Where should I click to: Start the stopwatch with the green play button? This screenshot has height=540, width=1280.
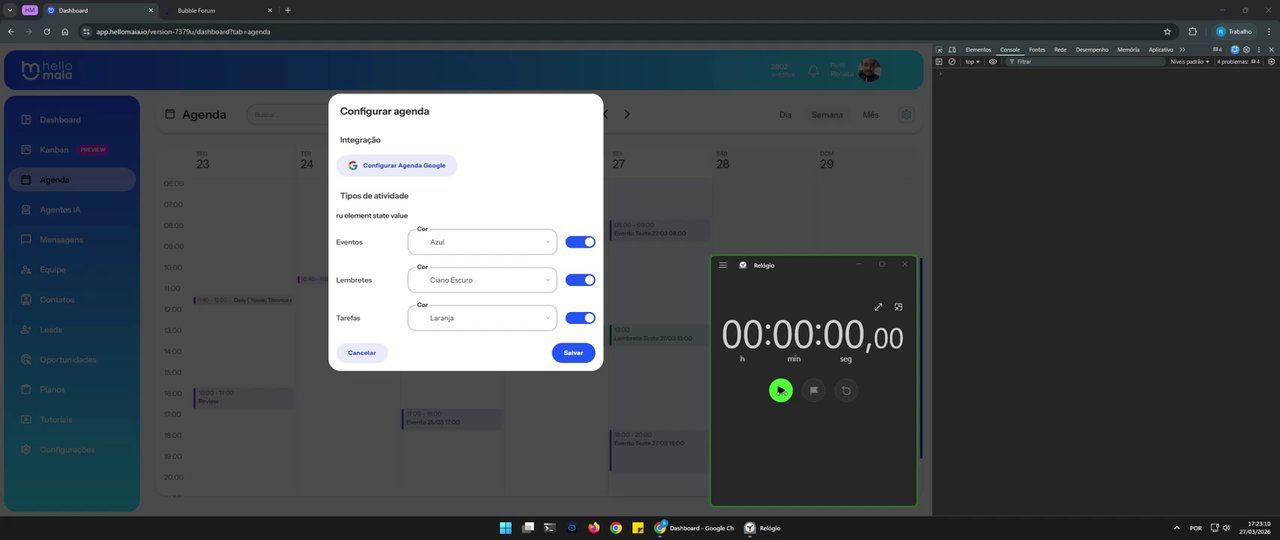point(781,390)
